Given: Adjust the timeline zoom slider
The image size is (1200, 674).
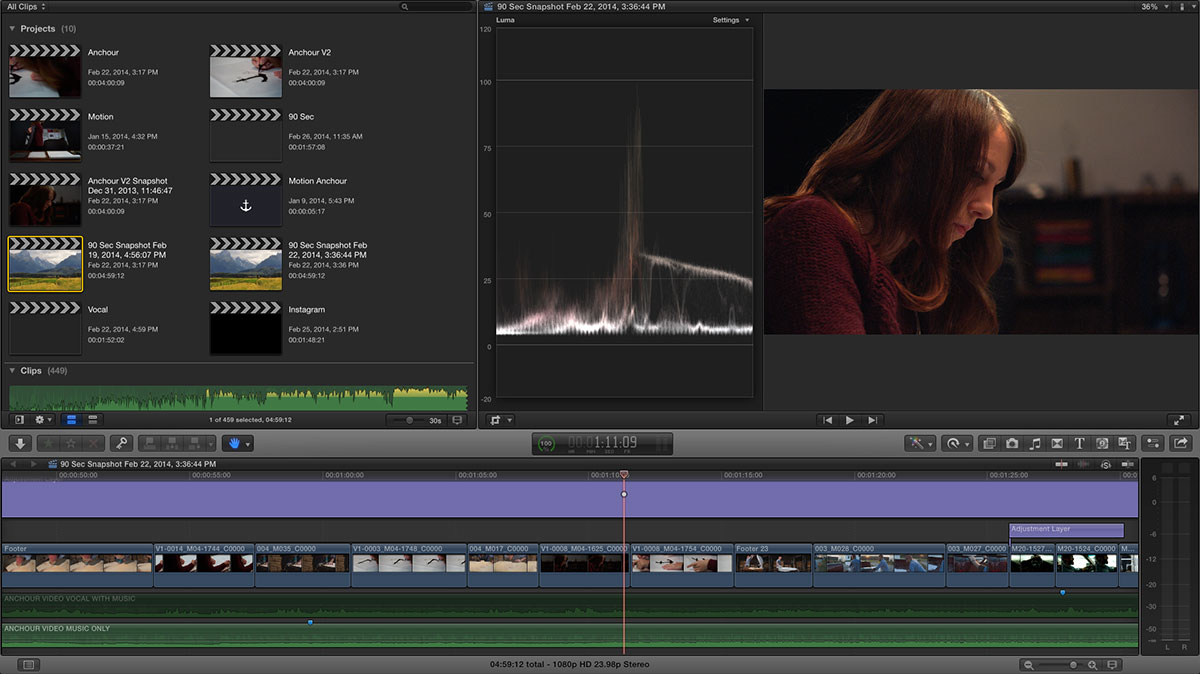Looking at the screenshot, I should (1074, 664).
